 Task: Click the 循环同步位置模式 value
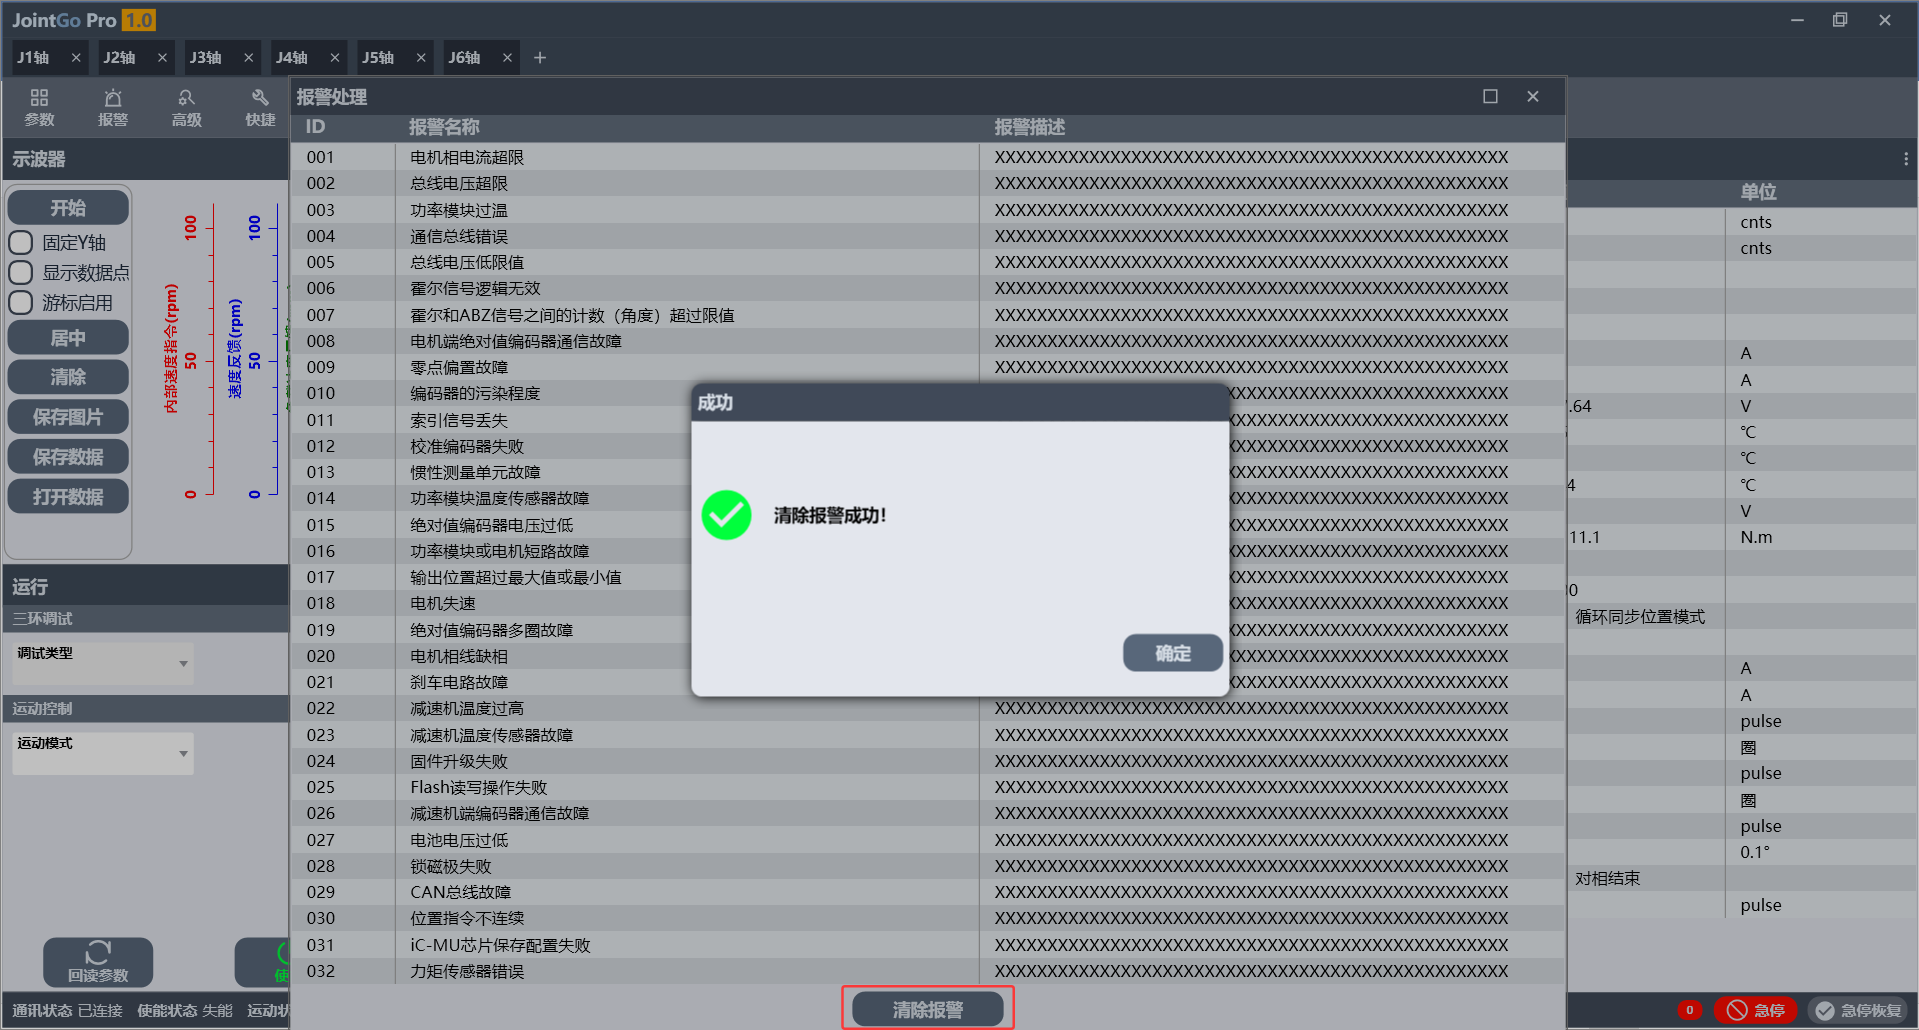[1640, 617]
